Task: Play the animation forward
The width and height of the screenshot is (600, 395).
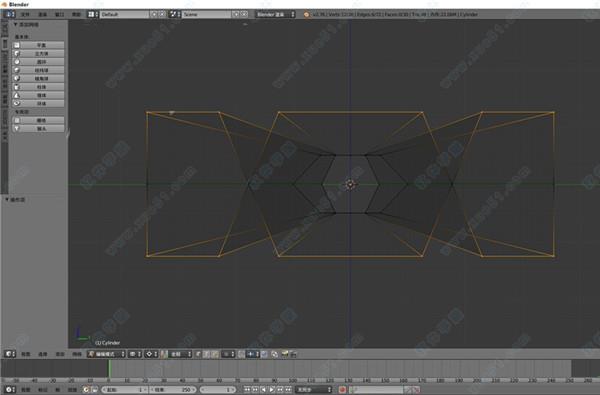Action: (x=272, y=390)
